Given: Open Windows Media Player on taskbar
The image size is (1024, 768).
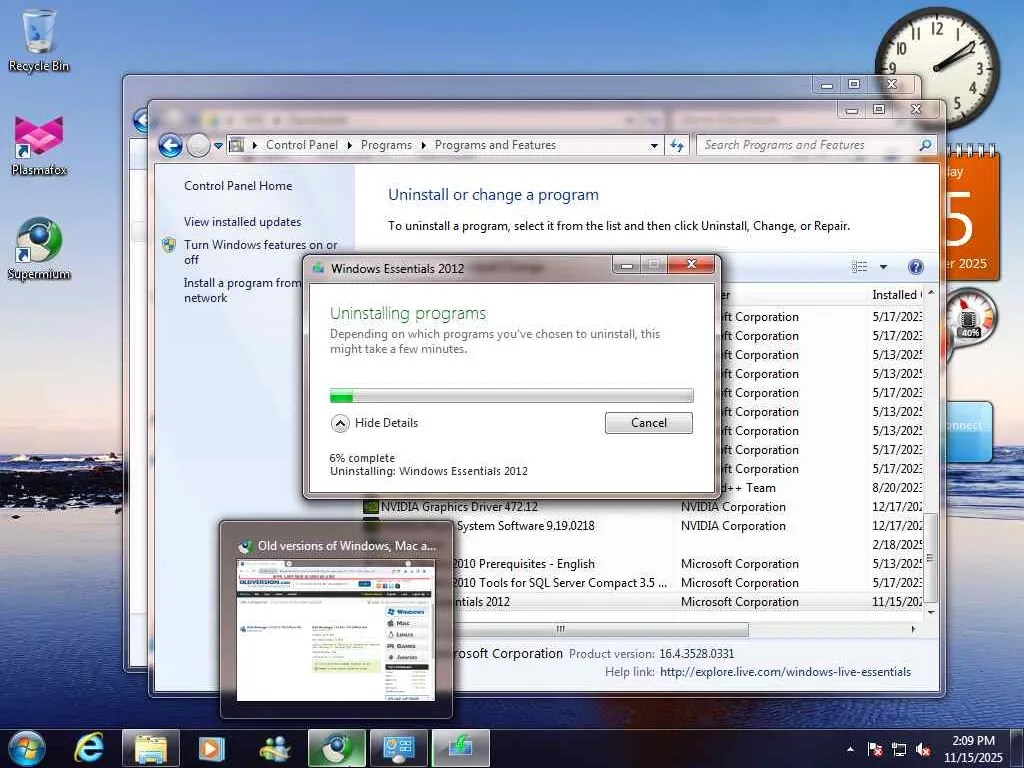Looking at the screenshot, I should pos(211,748).
